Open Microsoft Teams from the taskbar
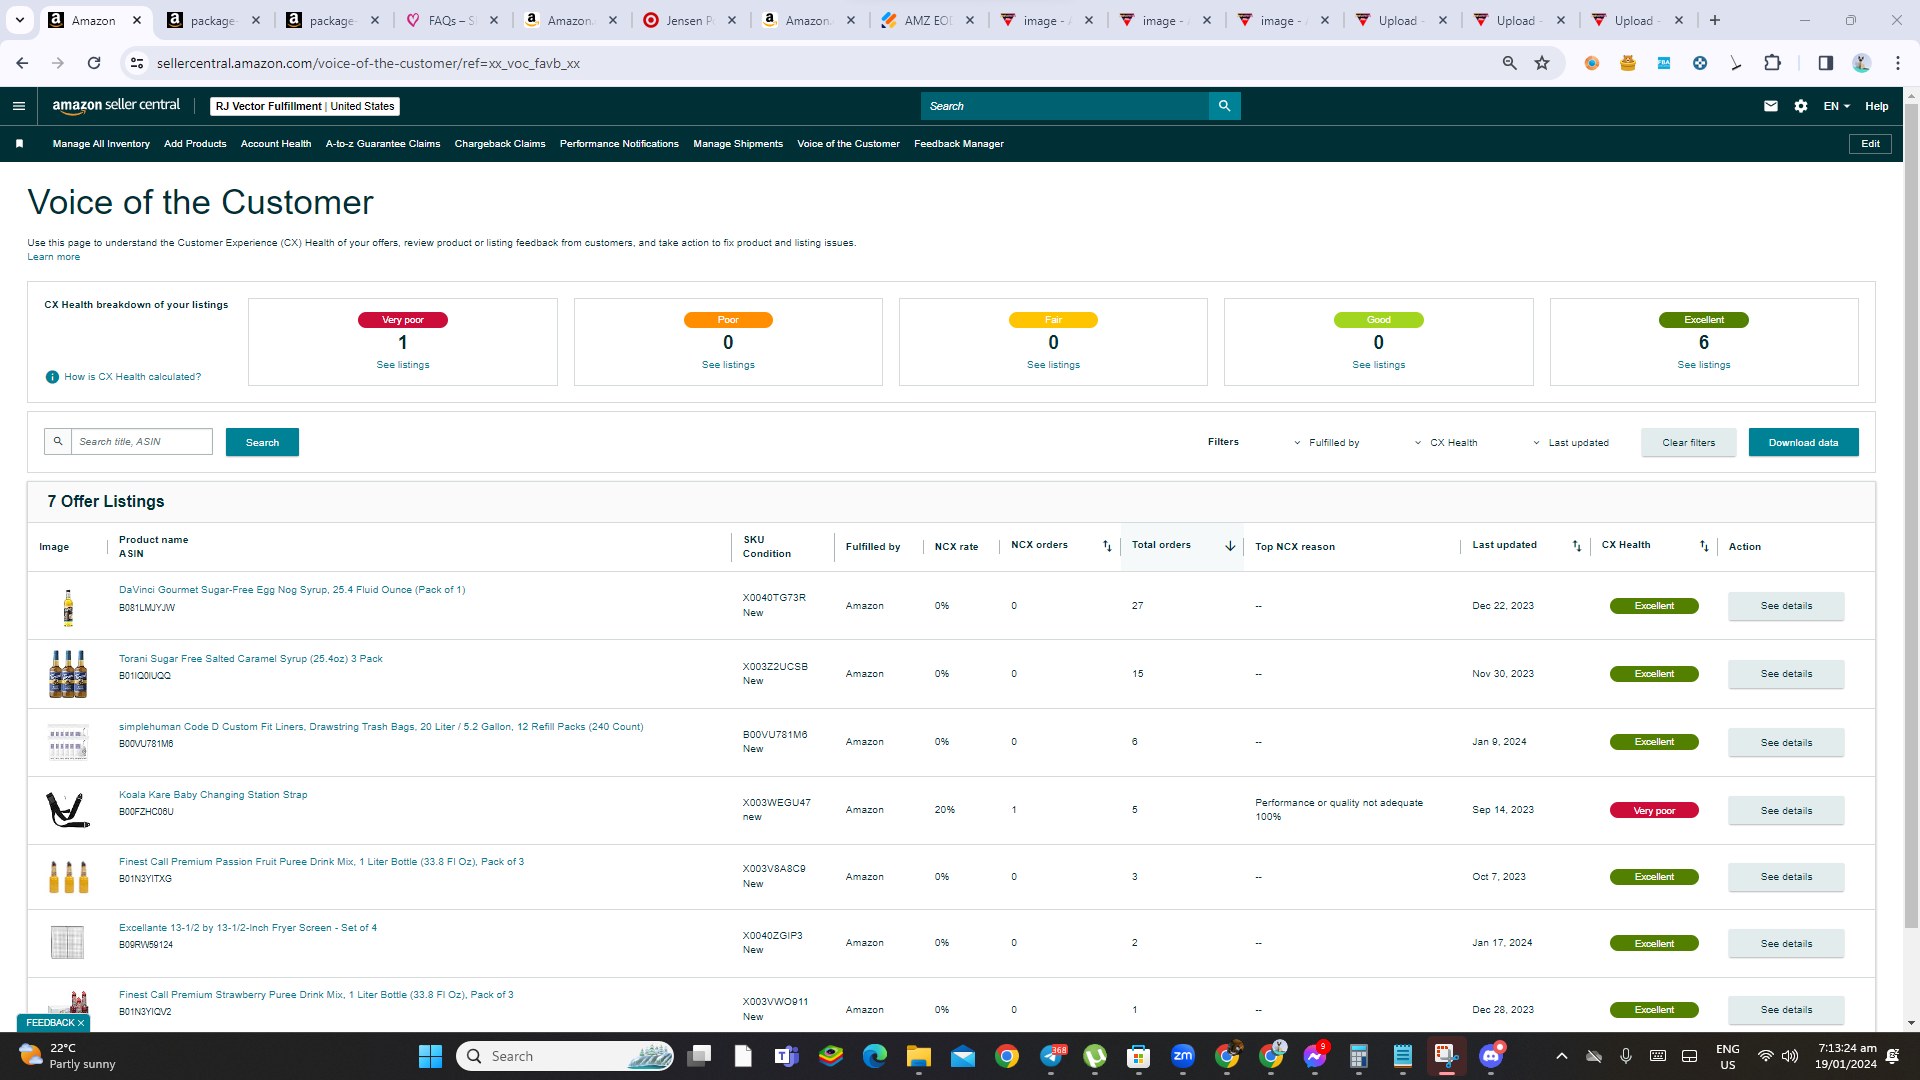1920x1080 pixels. click(x=786, y=1056)
